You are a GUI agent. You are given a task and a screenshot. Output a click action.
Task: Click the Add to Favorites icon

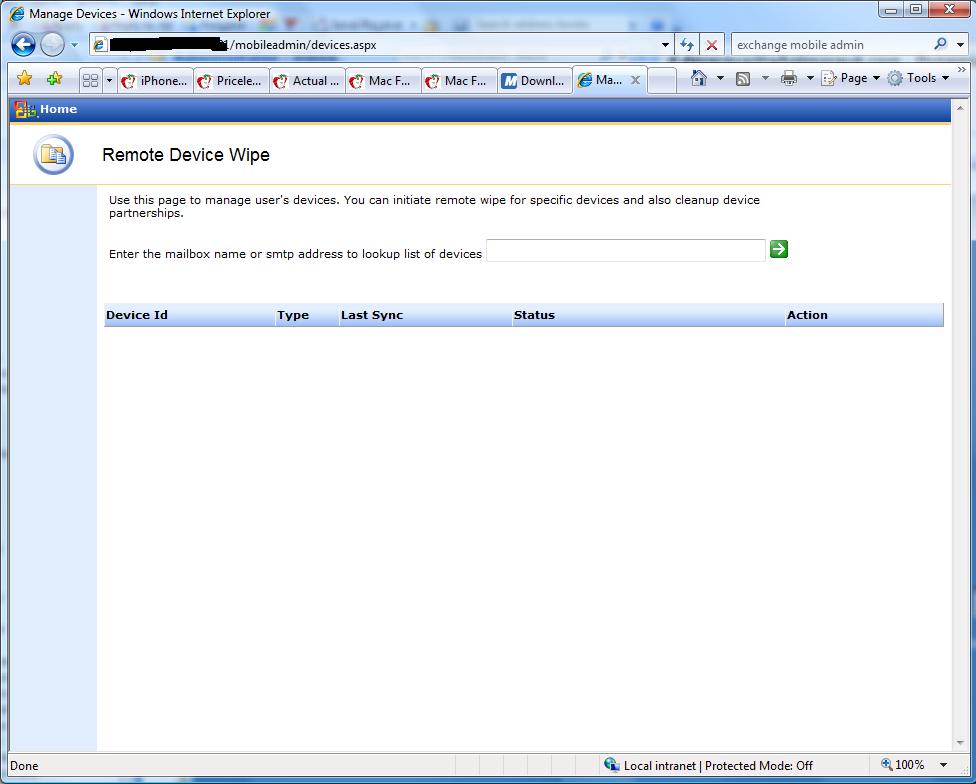point(55,78)
